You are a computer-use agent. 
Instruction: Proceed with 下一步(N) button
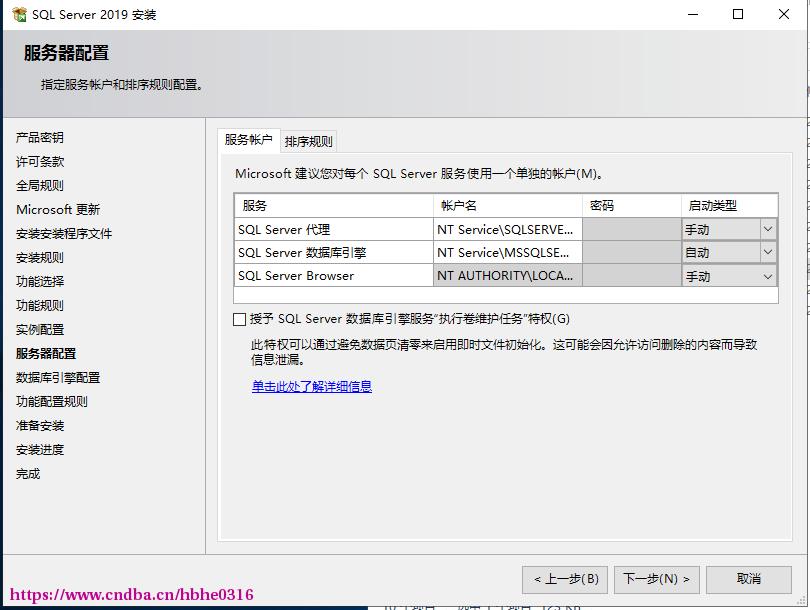pos(657,580)
